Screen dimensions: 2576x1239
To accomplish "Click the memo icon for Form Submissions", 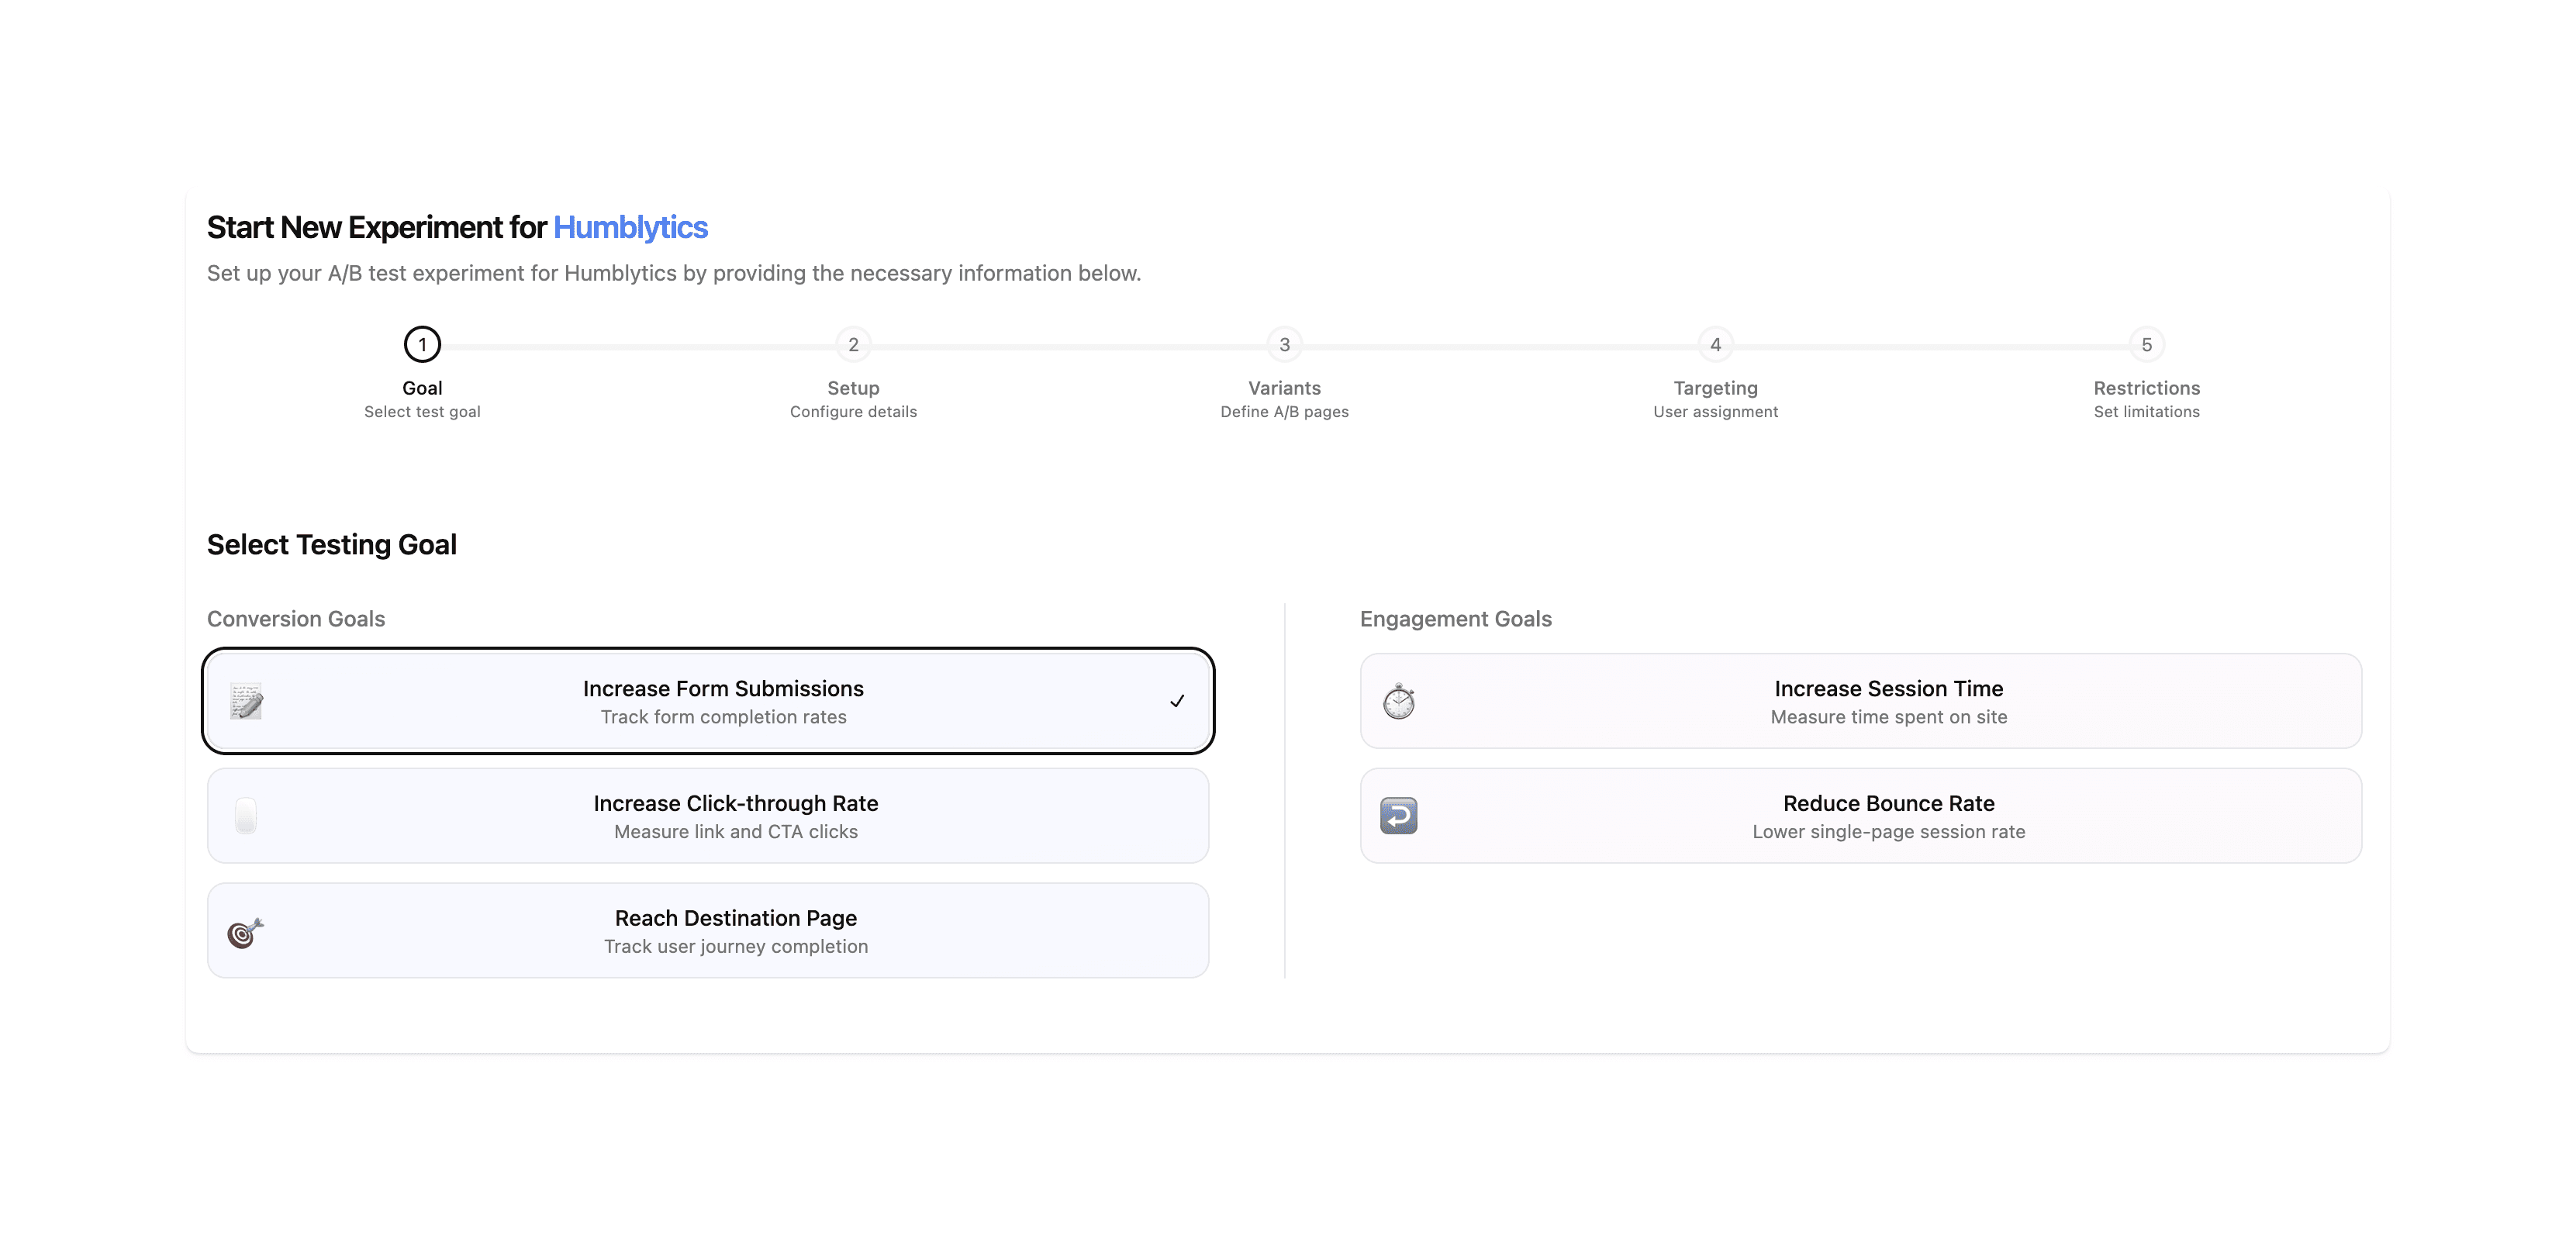I will [x=246, y=701].
